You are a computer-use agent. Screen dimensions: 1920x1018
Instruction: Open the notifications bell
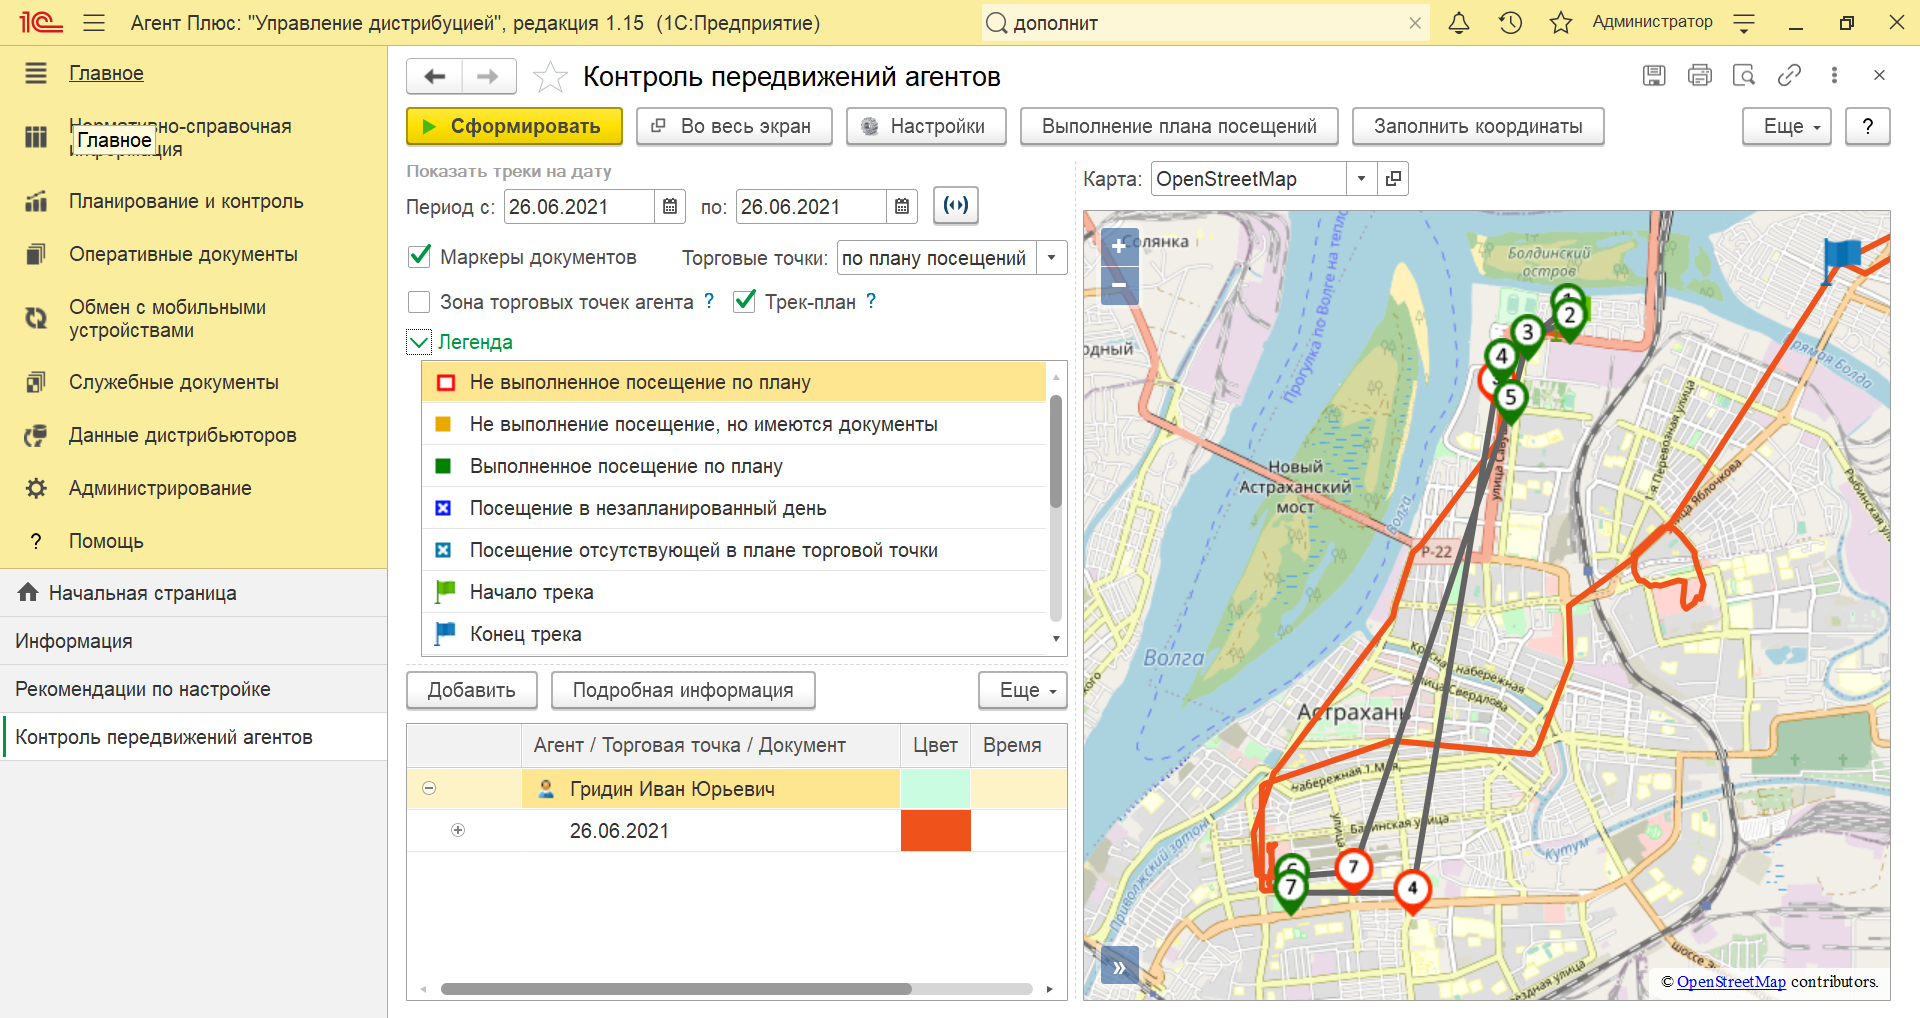coord(1459,22)
